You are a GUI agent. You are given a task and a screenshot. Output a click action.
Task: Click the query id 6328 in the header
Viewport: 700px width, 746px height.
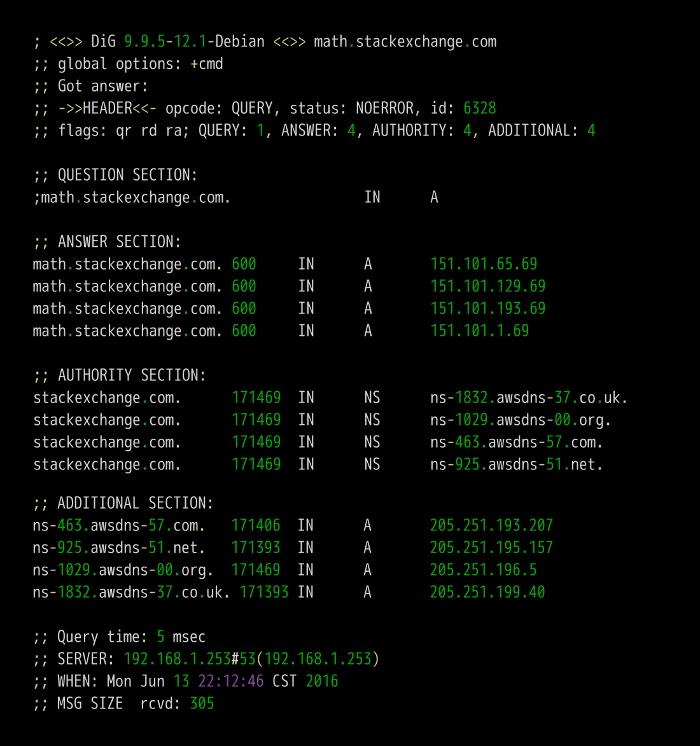(x=480, y=108)
